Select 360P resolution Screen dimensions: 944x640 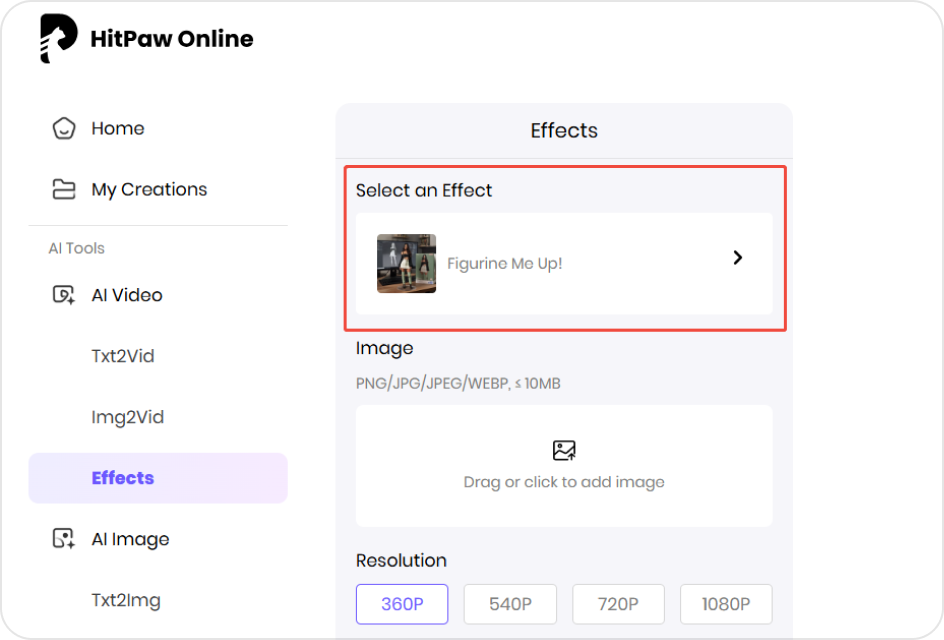coord(402,604)
